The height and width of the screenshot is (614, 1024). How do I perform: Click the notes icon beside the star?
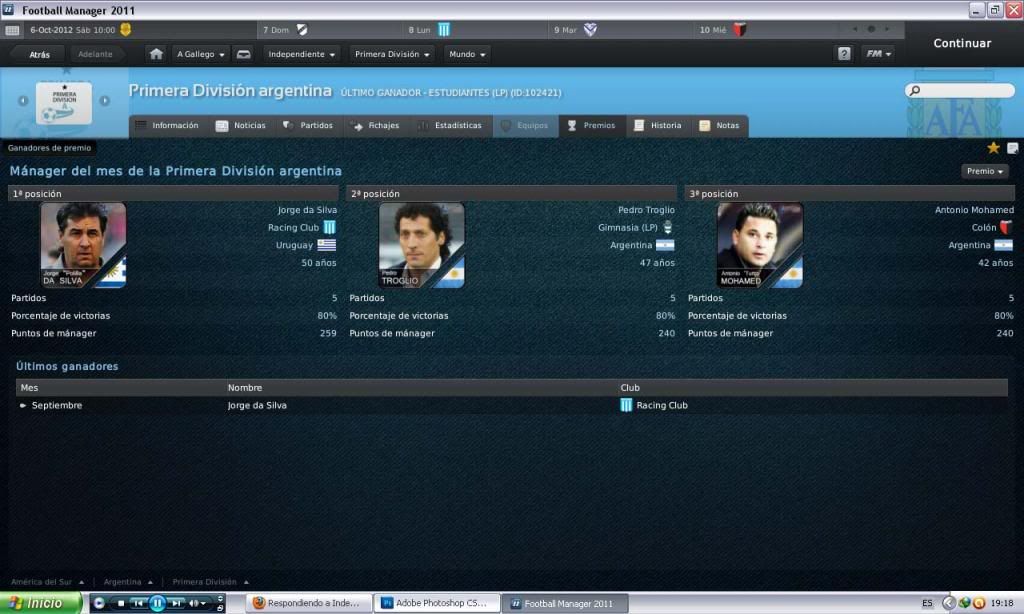point(1012,148)
